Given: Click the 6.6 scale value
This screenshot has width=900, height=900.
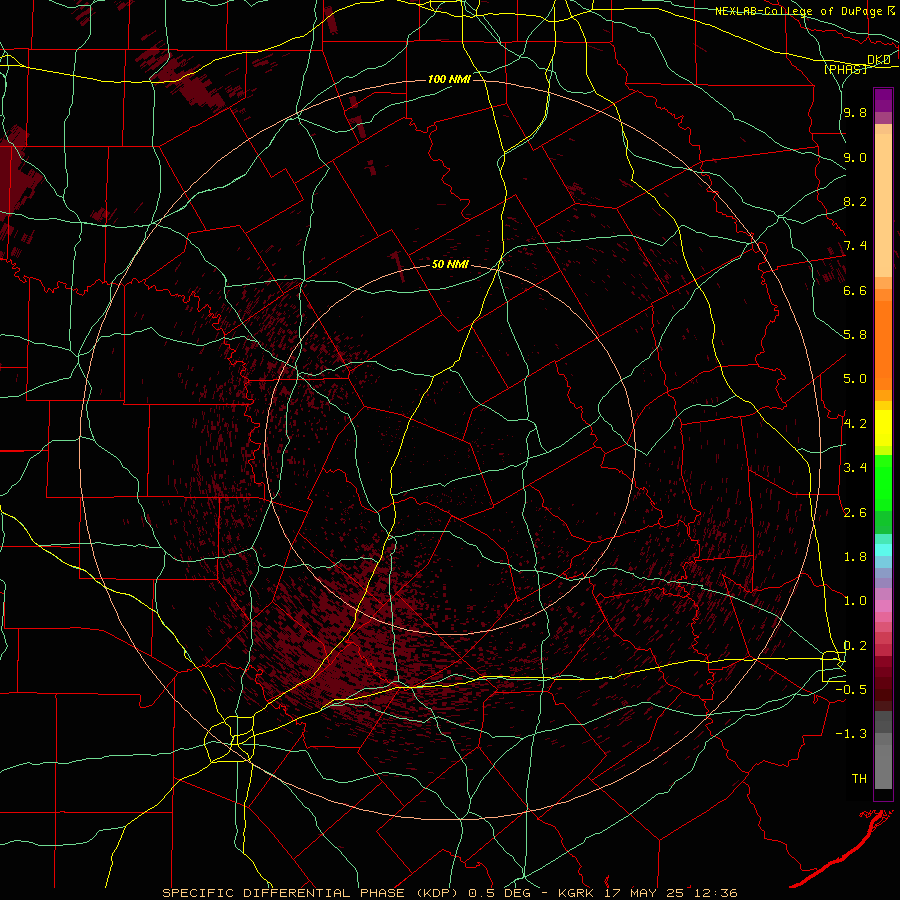Looking at the screenshot, I should coord(855,290).
